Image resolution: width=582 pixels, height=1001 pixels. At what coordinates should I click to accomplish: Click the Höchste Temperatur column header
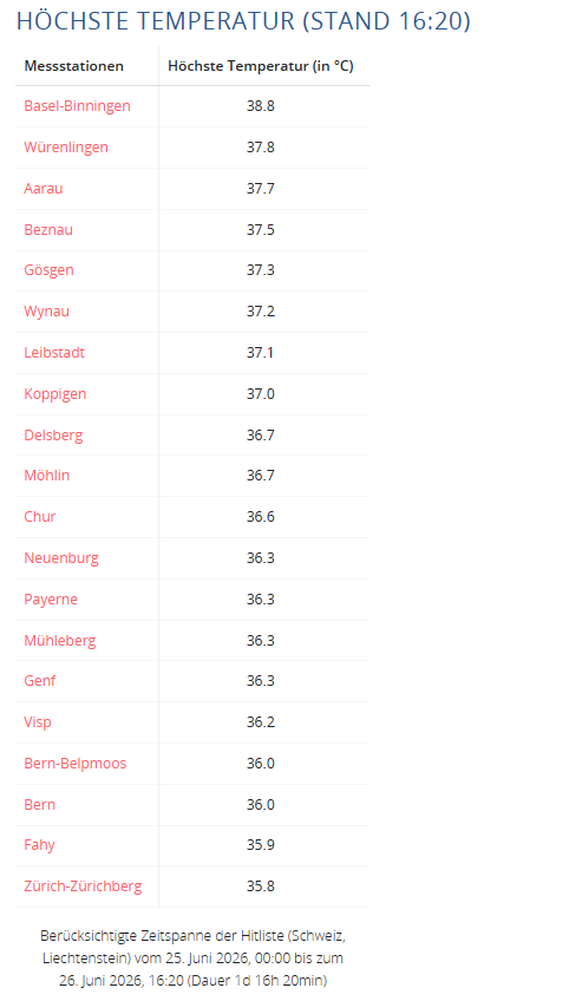[260, 66]
